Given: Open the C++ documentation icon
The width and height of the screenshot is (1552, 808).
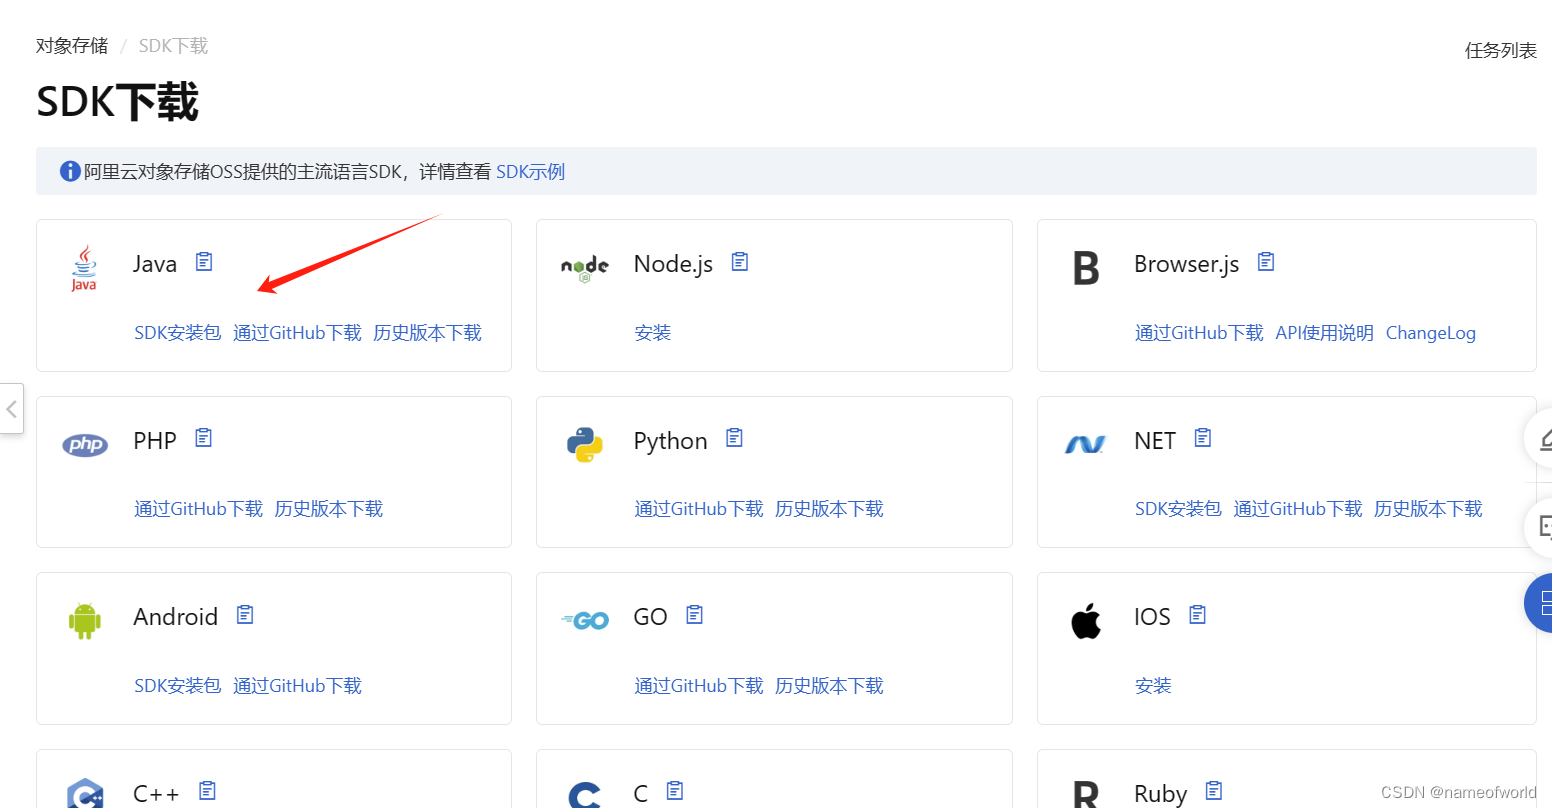Looking at the screenshot, I should pyautogui.click(x=207, y=791).
